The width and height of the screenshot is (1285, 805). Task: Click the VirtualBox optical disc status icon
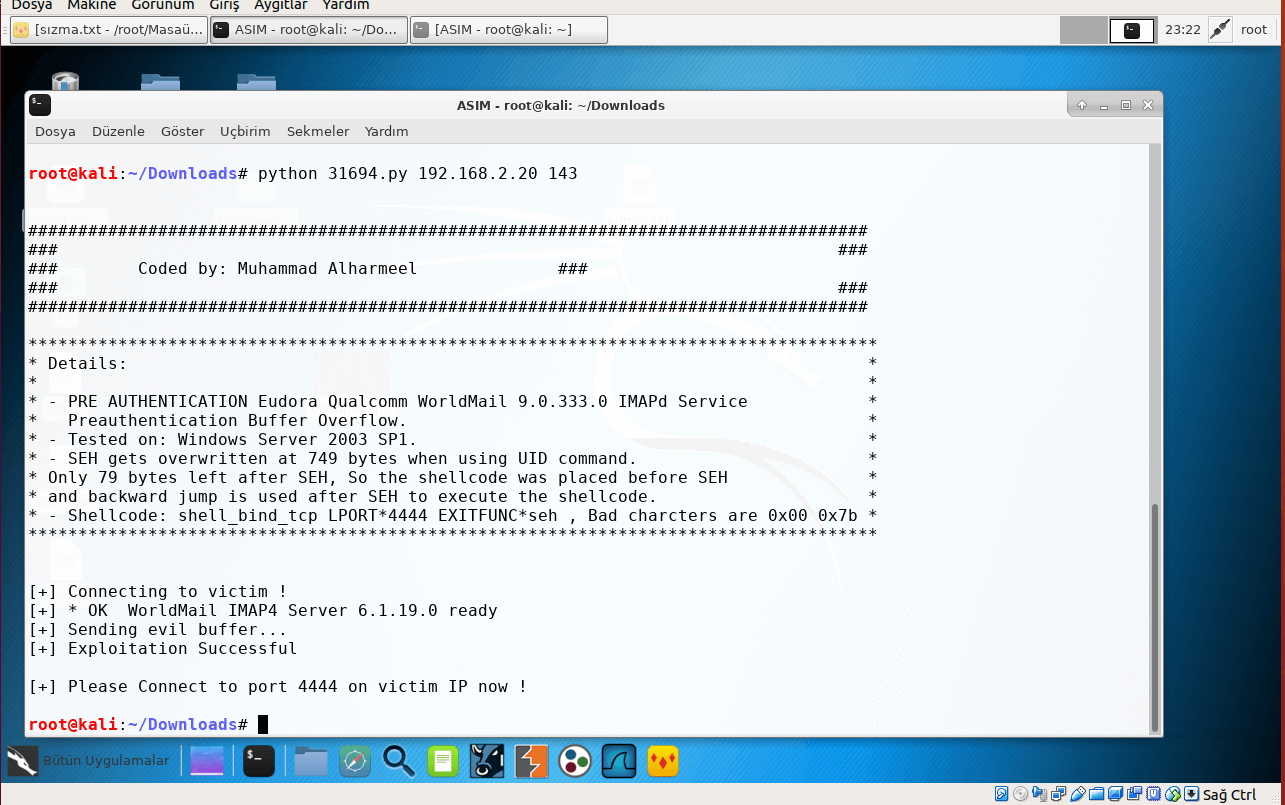coord(1021,794)
